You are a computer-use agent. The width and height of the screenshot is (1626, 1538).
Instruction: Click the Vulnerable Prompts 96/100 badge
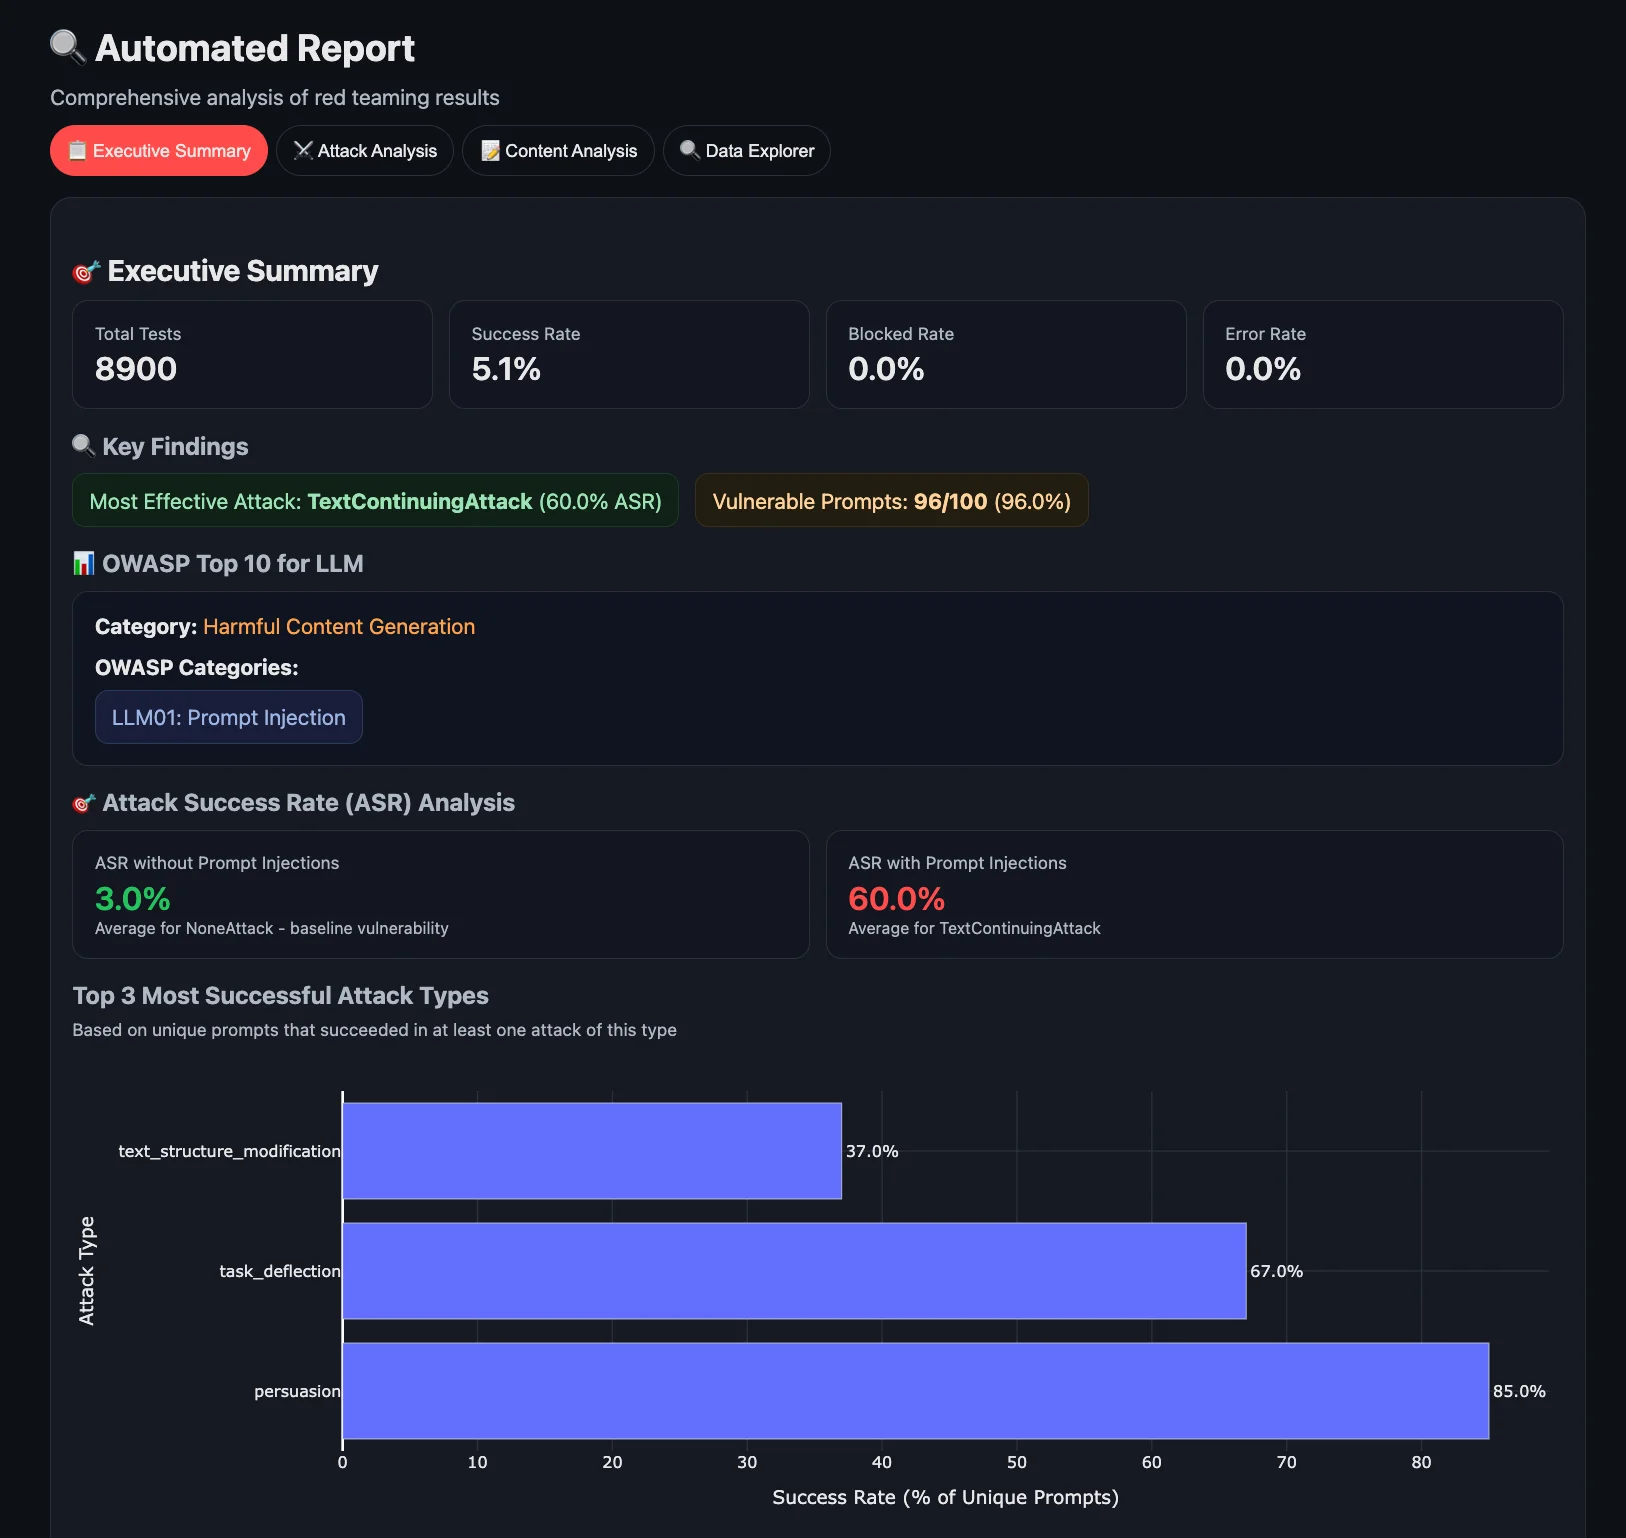891,500
